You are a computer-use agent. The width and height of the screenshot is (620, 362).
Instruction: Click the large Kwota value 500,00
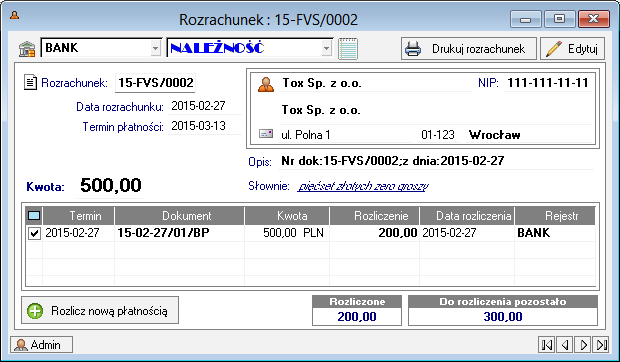pyautogui.click(x=111, y=185)
